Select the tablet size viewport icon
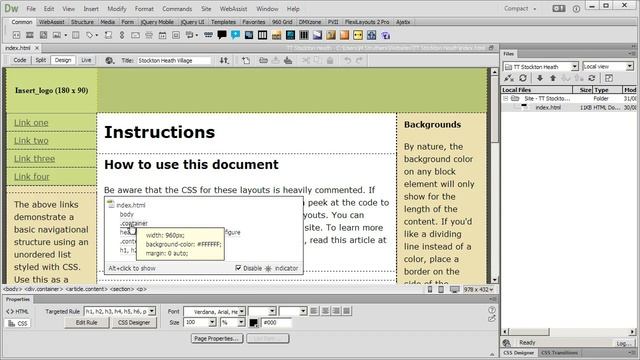Screen dimensions: 640x360 tap(441, 289)
